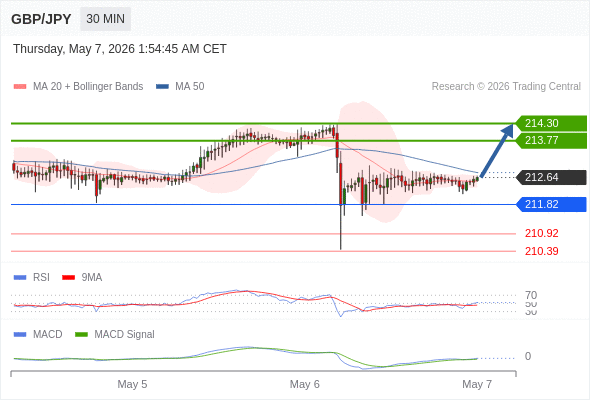This screenshot has height=400, width=590.
Task: Click the May 5 date axis label
Action: pos(132,384)
